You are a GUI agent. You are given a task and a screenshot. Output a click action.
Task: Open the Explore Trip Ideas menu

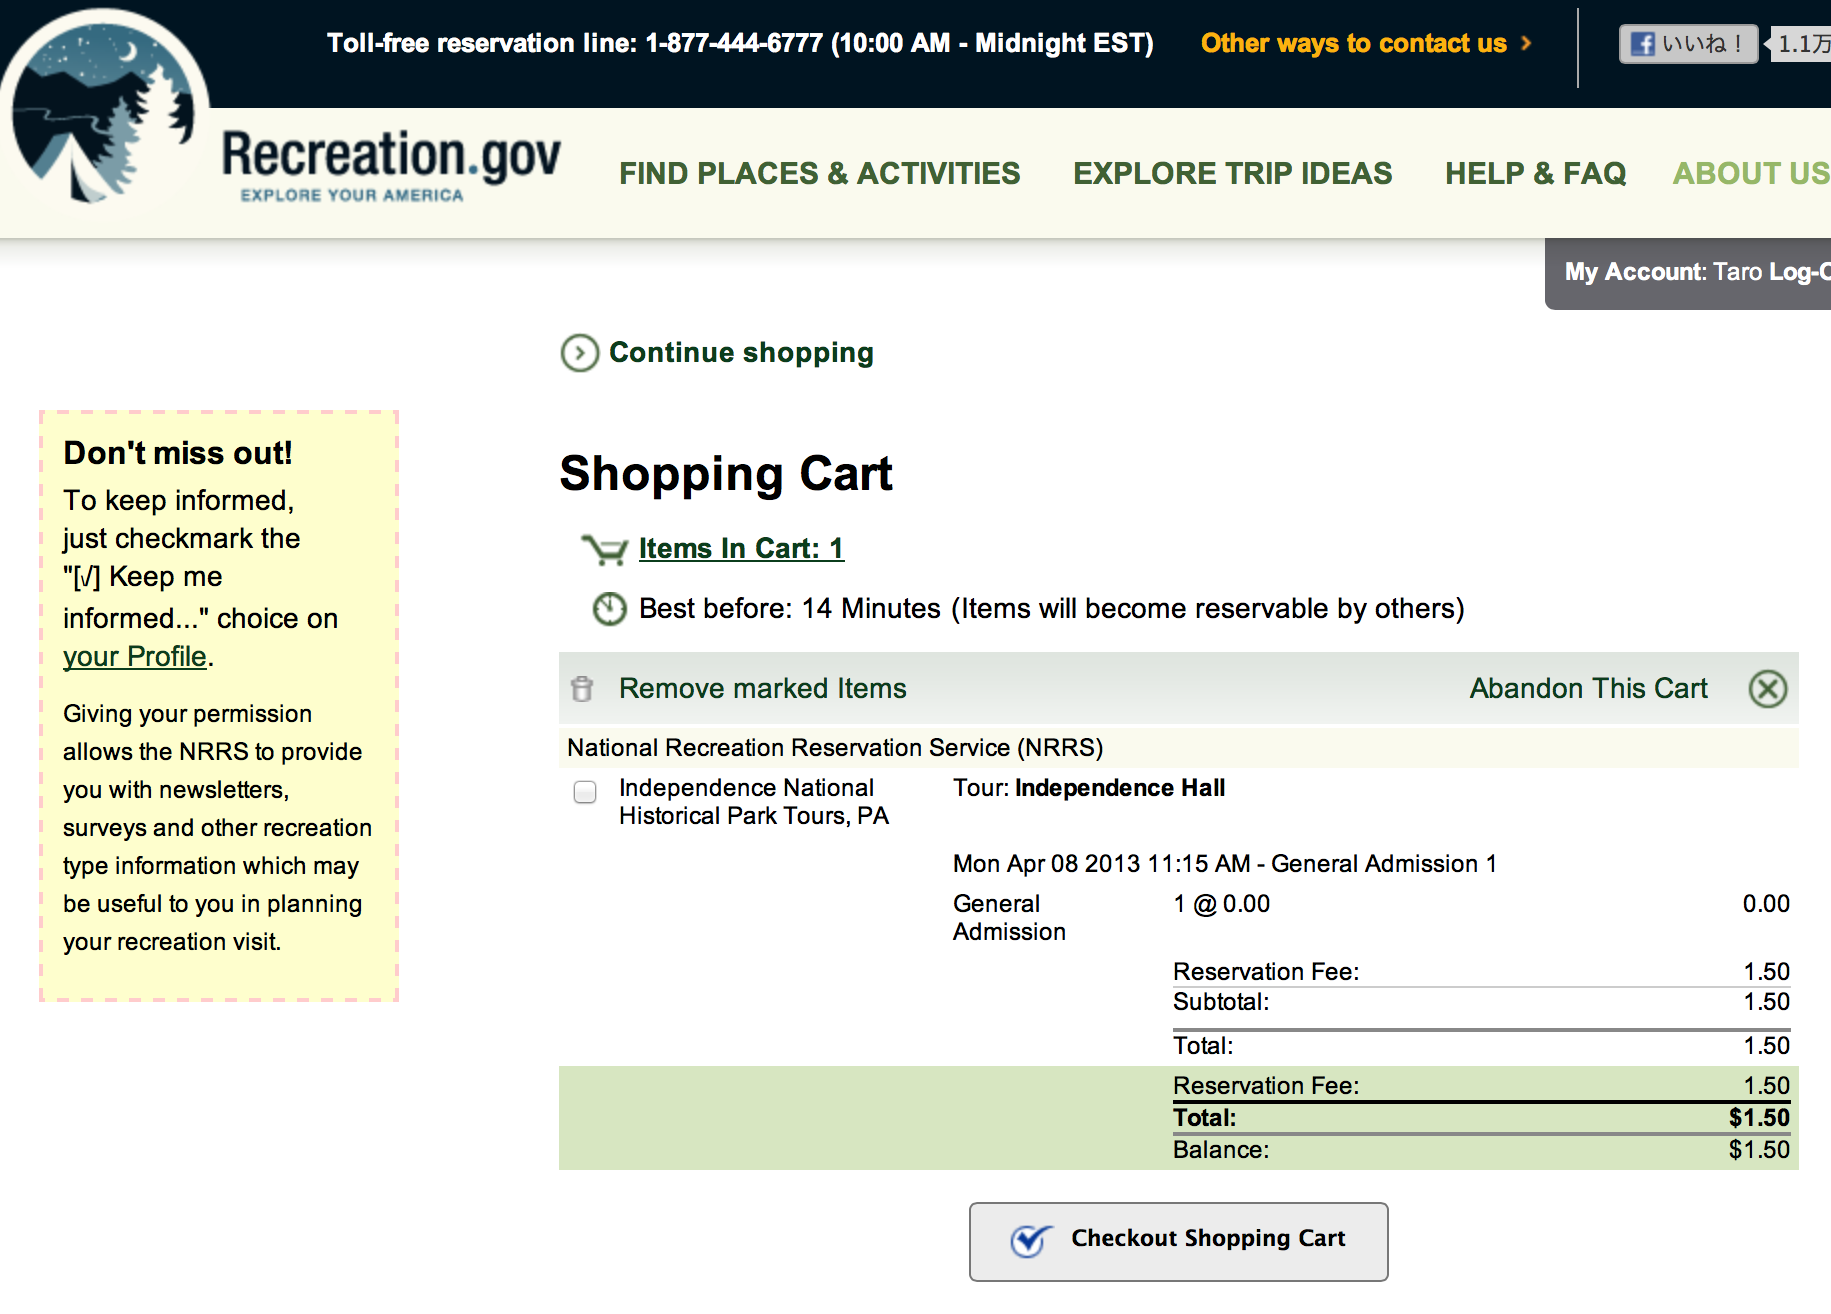(x=1232, y=173)
